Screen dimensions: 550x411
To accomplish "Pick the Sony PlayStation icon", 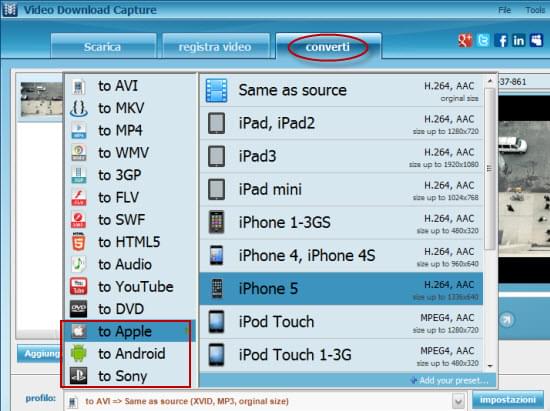I will (79, 376).
